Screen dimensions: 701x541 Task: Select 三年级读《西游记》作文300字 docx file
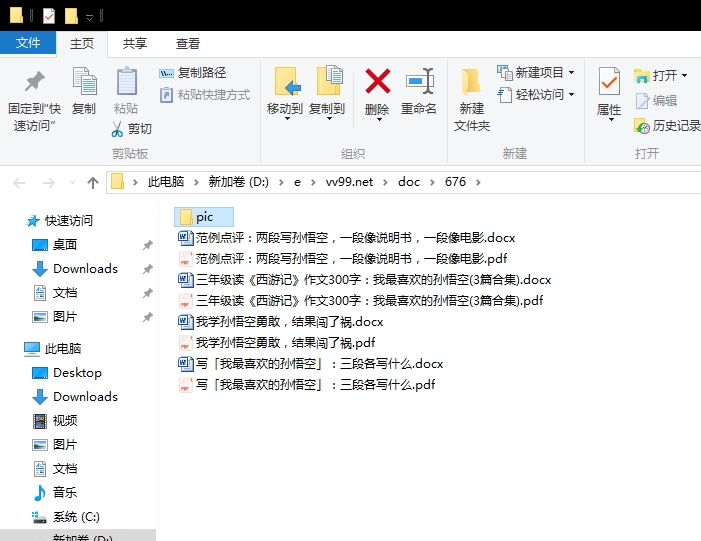tap(364, 280)
